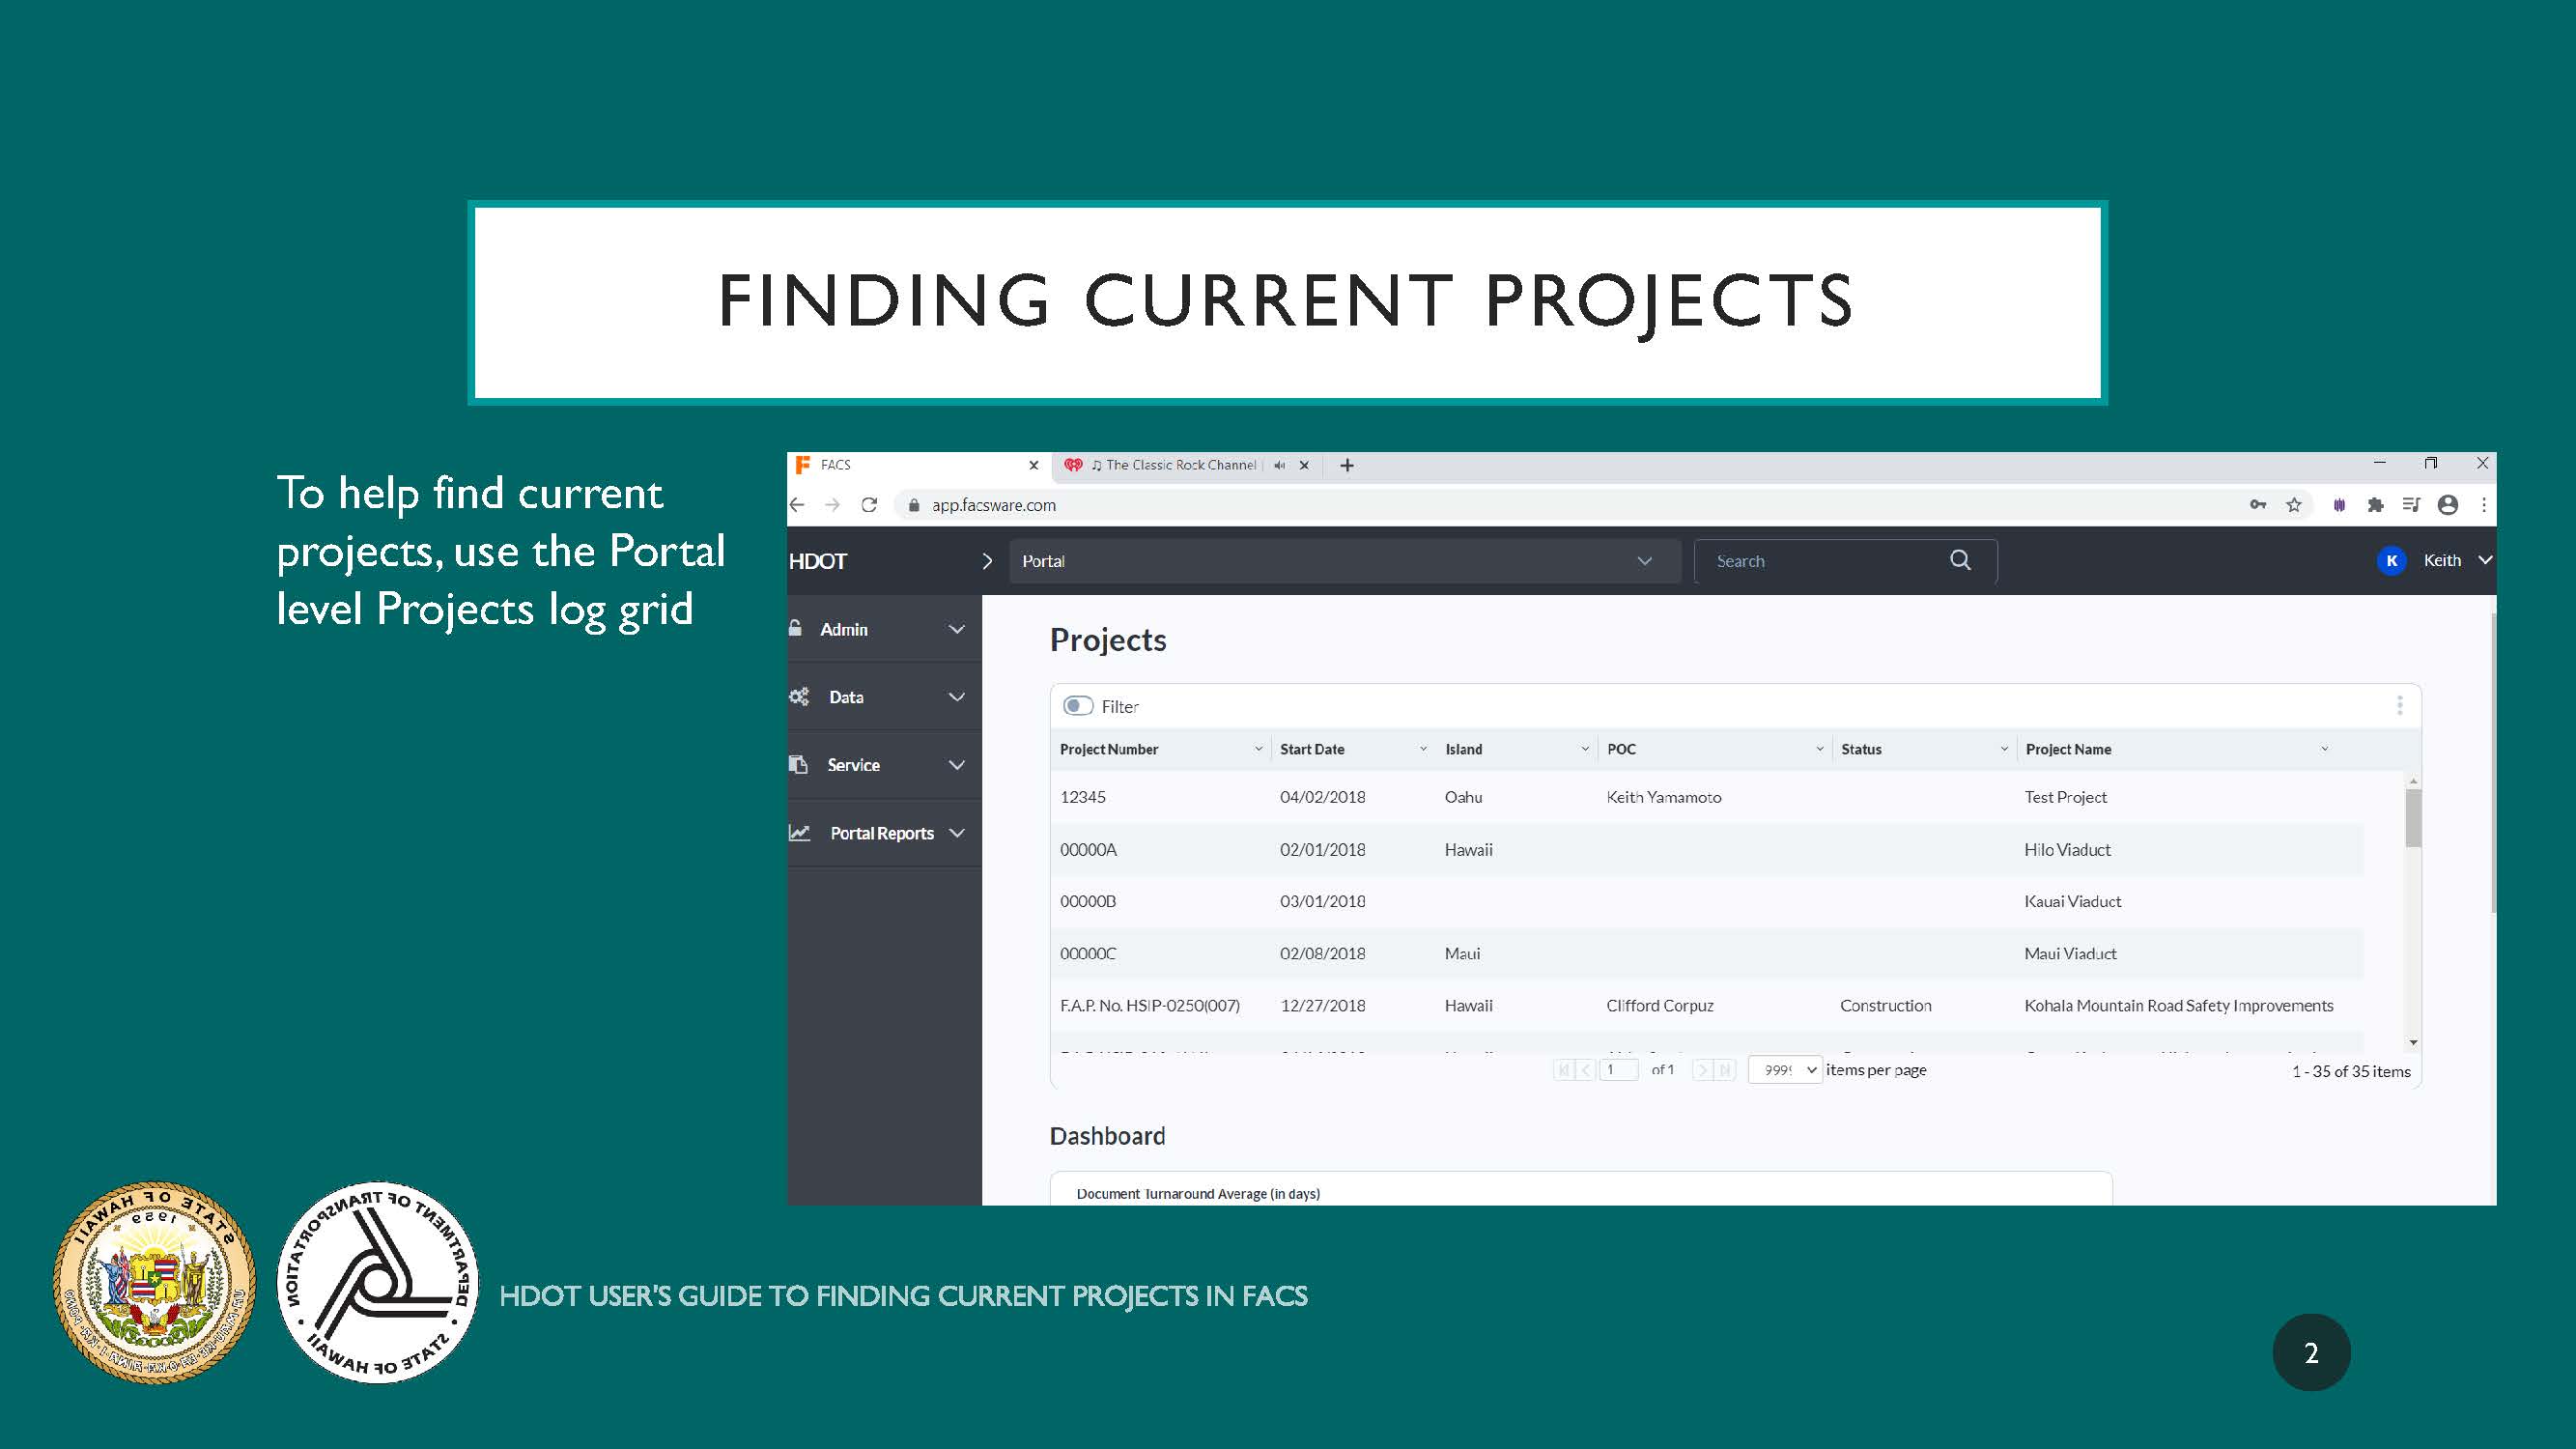Toggle the Filter switch on
This screenshot has height=1449, width=2576.
click(x=1077, y=706)
